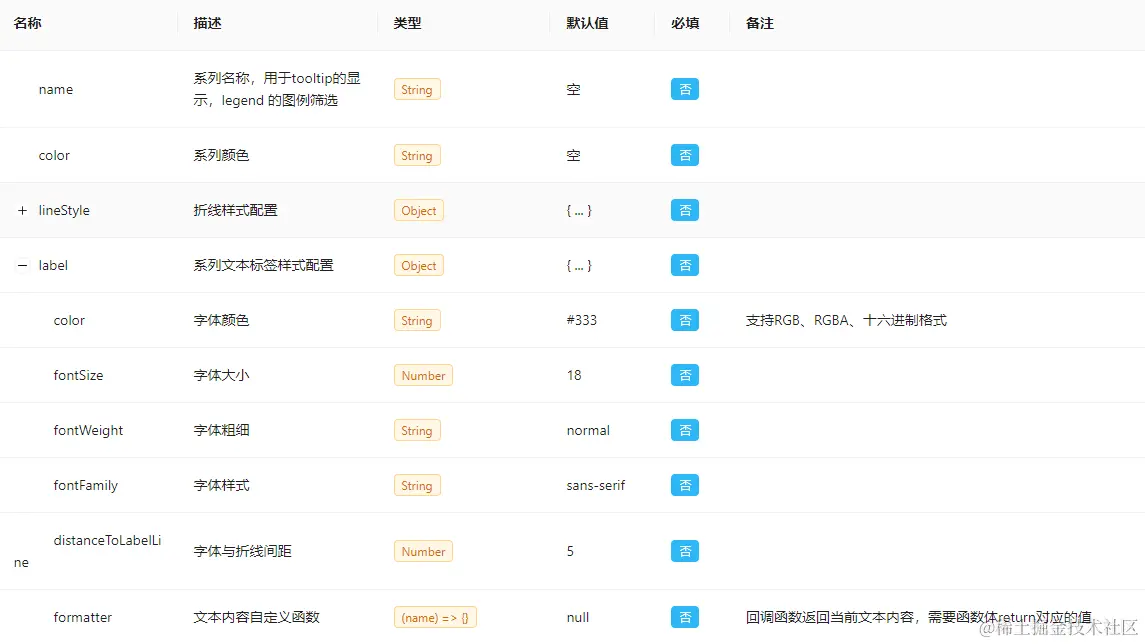Click the 备注 column header

759,23
